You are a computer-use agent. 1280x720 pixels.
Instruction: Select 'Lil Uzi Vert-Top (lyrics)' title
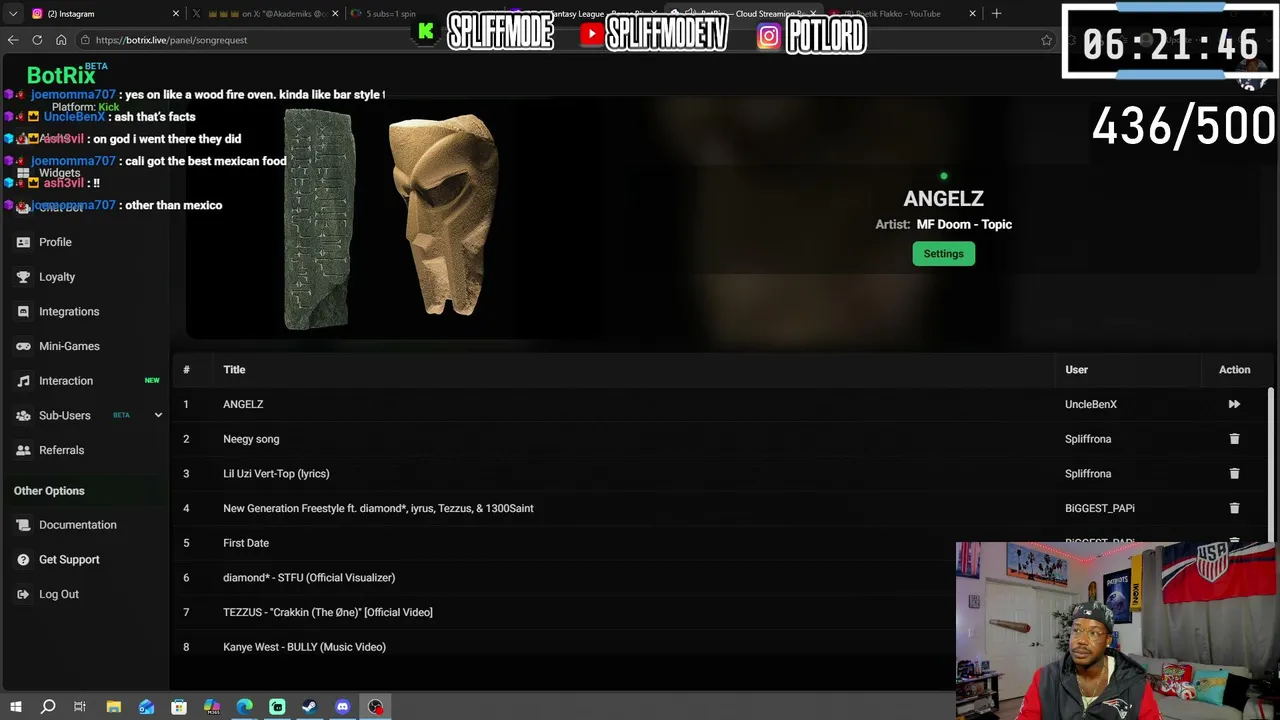pos(276,474)
